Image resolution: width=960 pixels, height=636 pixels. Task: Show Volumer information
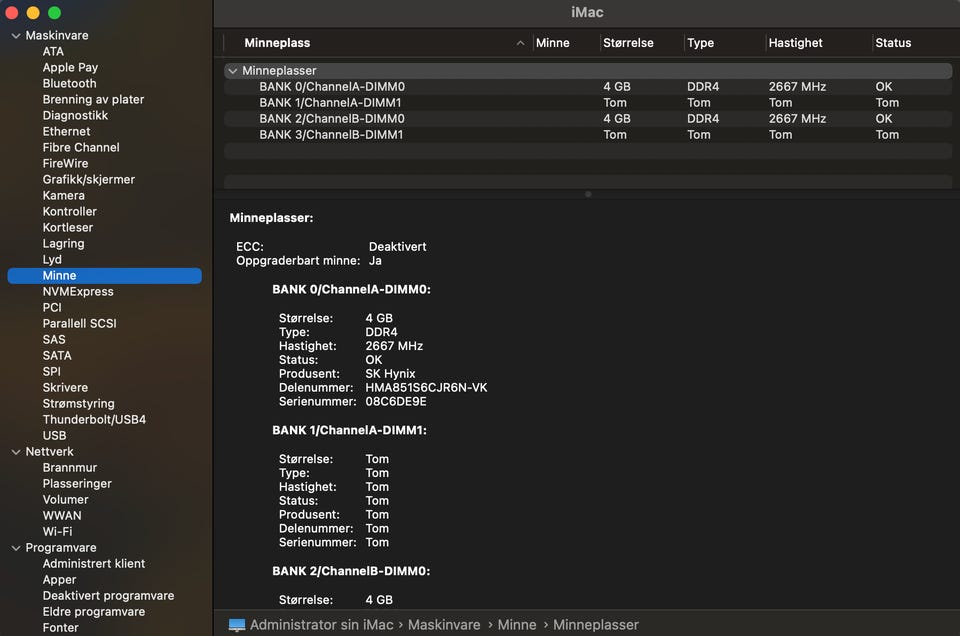coord(66,499)
